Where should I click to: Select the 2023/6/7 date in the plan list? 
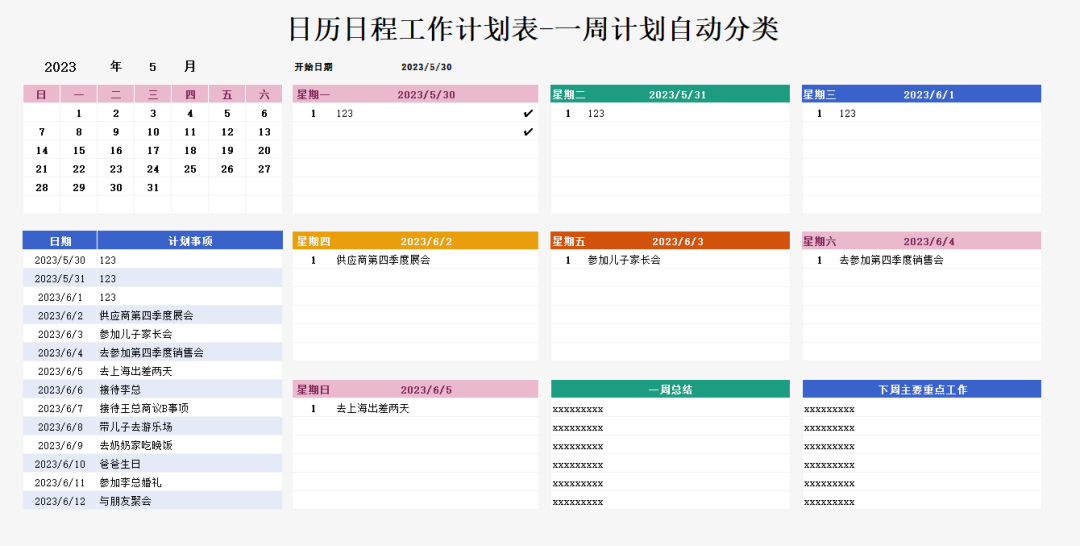pyautogui.click(x=60, y=408)
